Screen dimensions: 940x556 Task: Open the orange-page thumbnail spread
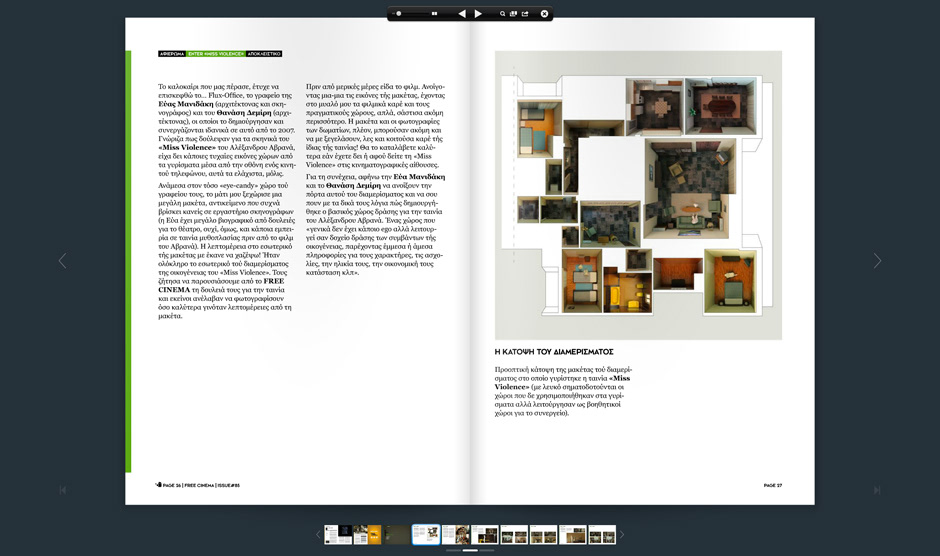(x=367, y=534)
